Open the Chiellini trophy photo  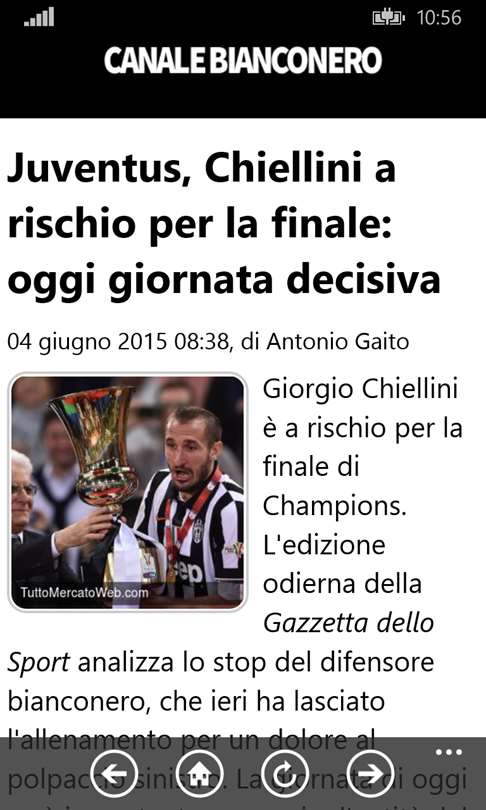pos(128,492)
